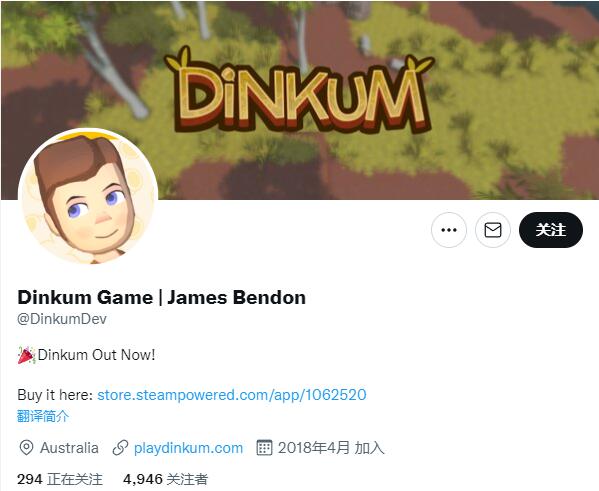Visit the playdinkum.com website link
This screenshot has width=599, height=491.
tap(188, 448)
